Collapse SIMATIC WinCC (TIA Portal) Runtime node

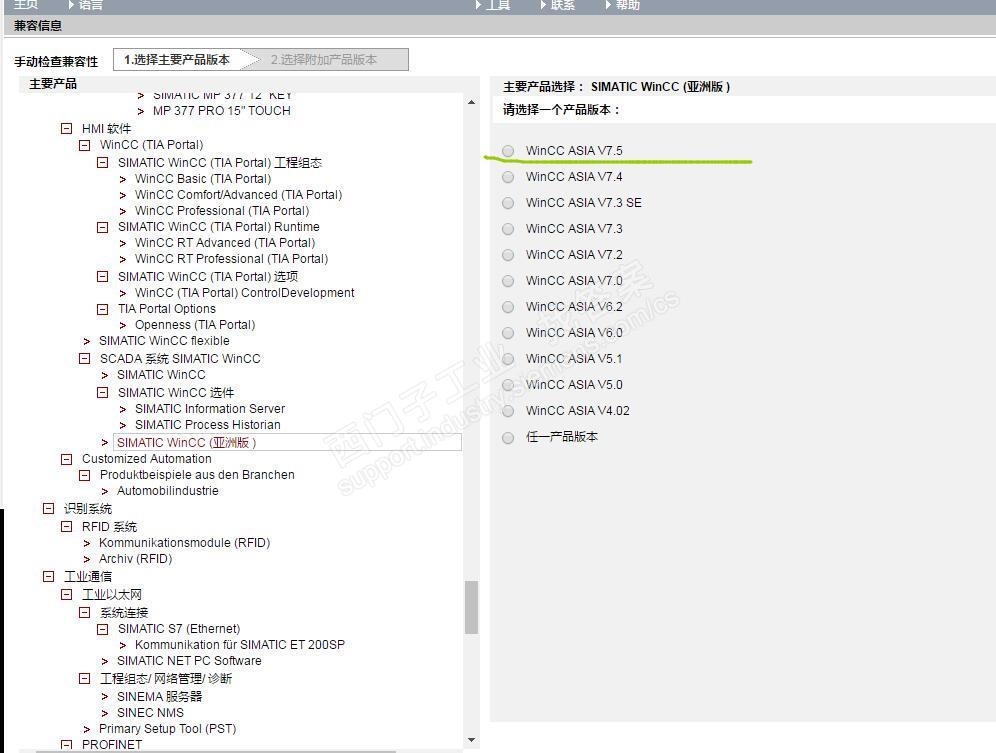click(102, 227)
